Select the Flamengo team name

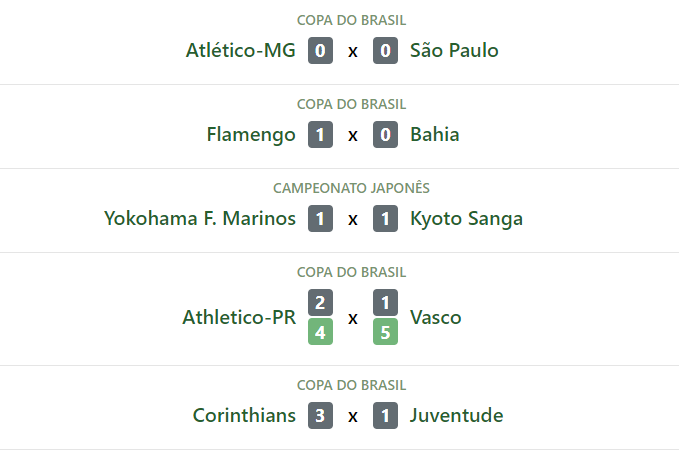[x=251, y=135]
